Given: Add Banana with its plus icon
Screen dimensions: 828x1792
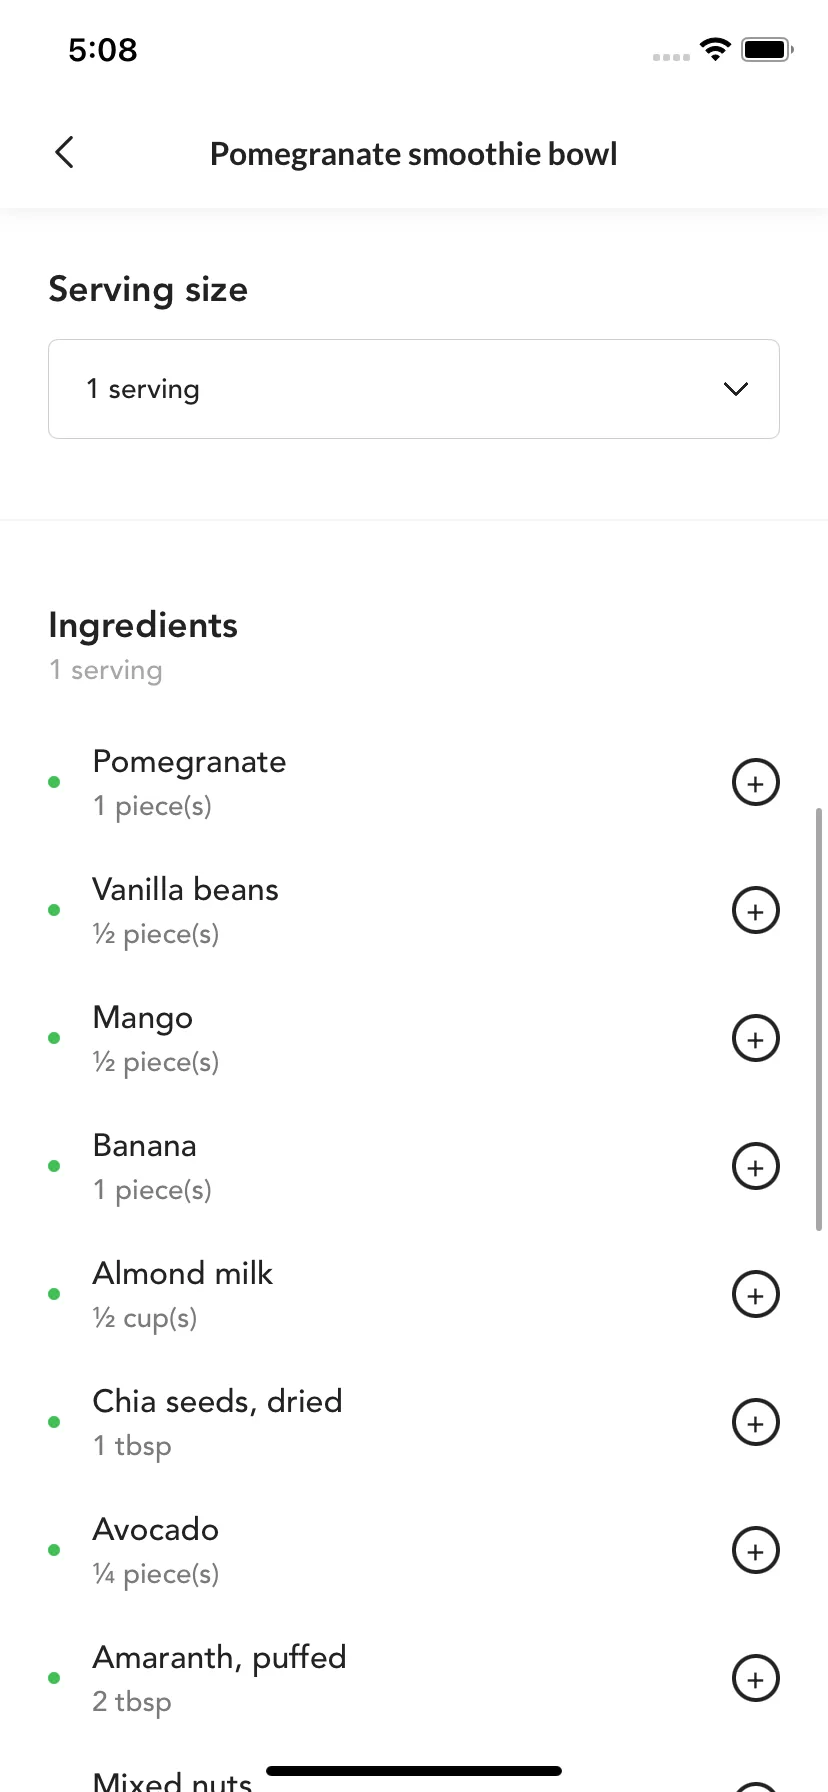Looking at the screenshot, I should pos(756,1167).
